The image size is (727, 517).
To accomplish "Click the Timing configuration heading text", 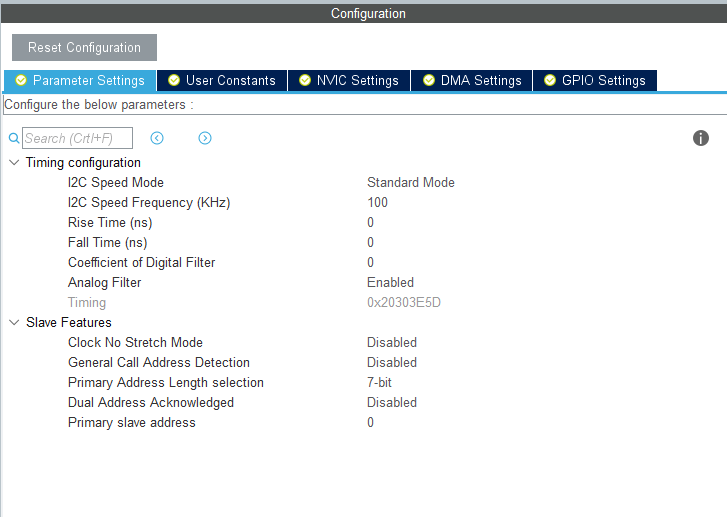I will coord(83,163).
